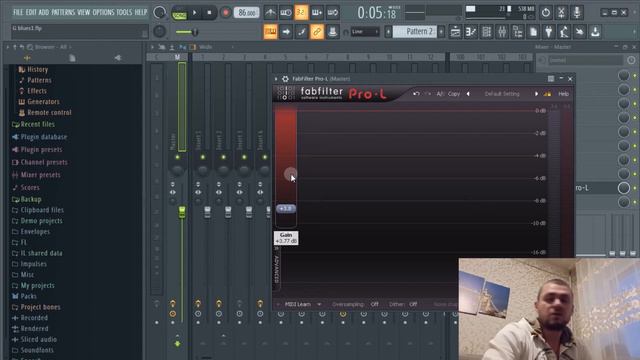This screenshot has height=360, width=640.
Task: Toggle song/pattern mode switch
Action: pos(179,13)
